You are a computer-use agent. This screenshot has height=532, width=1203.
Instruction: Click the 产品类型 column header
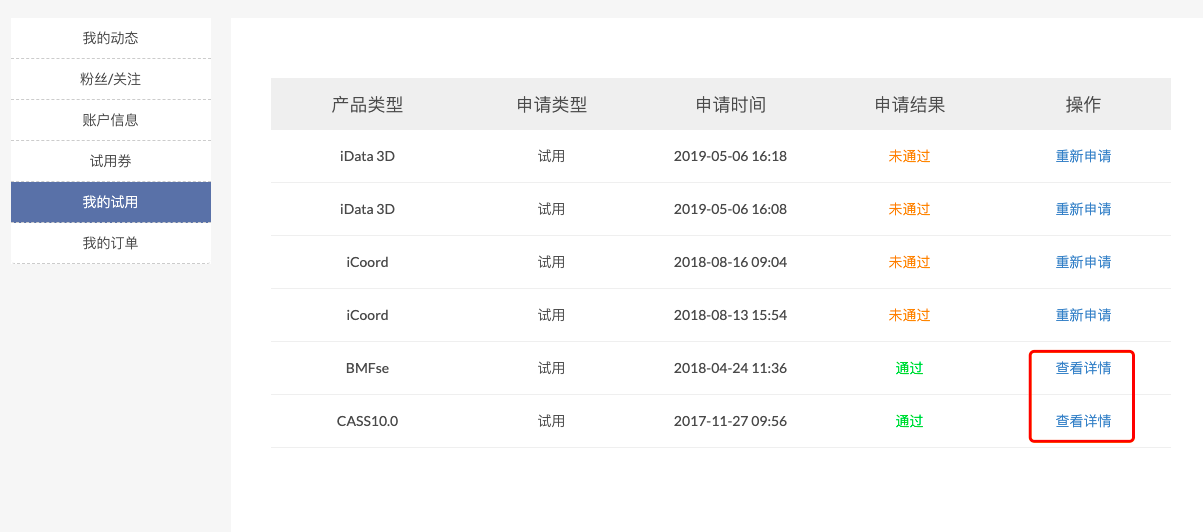pyautogui.click(x=367, y=105)
